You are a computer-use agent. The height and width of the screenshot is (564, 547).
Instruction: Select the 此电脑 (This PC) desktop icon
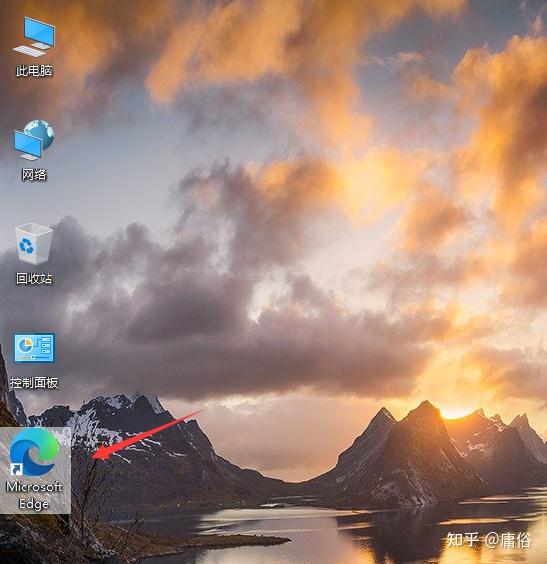(x=34, y=37)
